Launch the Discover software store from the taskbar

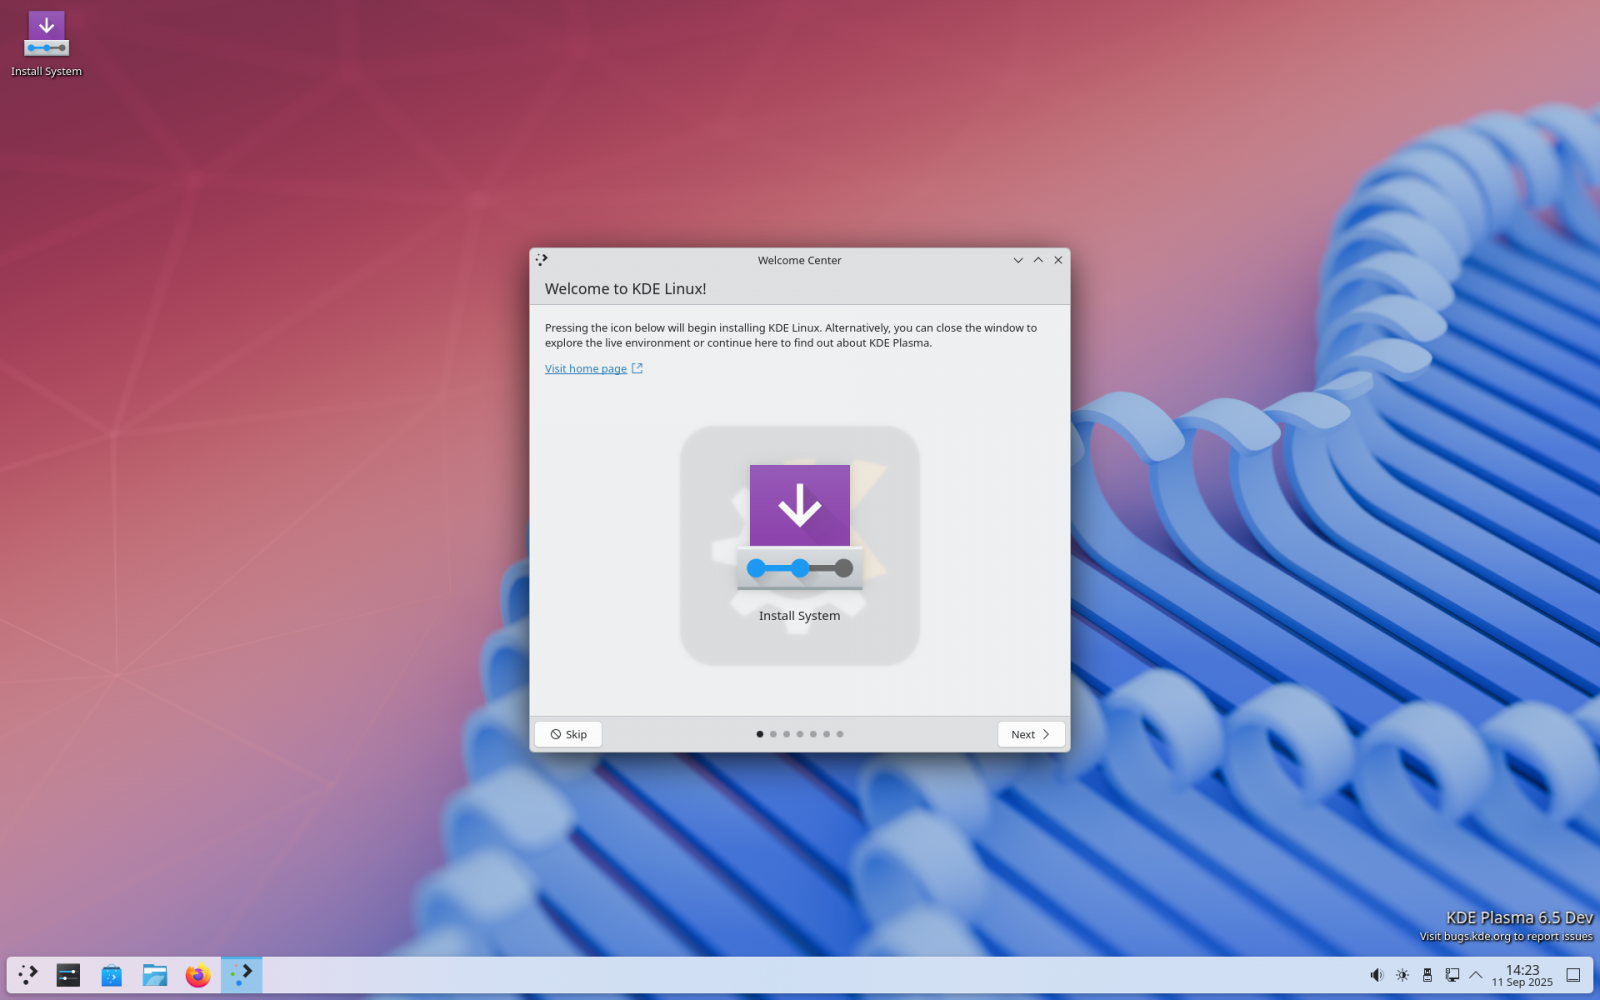coord(111,975)
